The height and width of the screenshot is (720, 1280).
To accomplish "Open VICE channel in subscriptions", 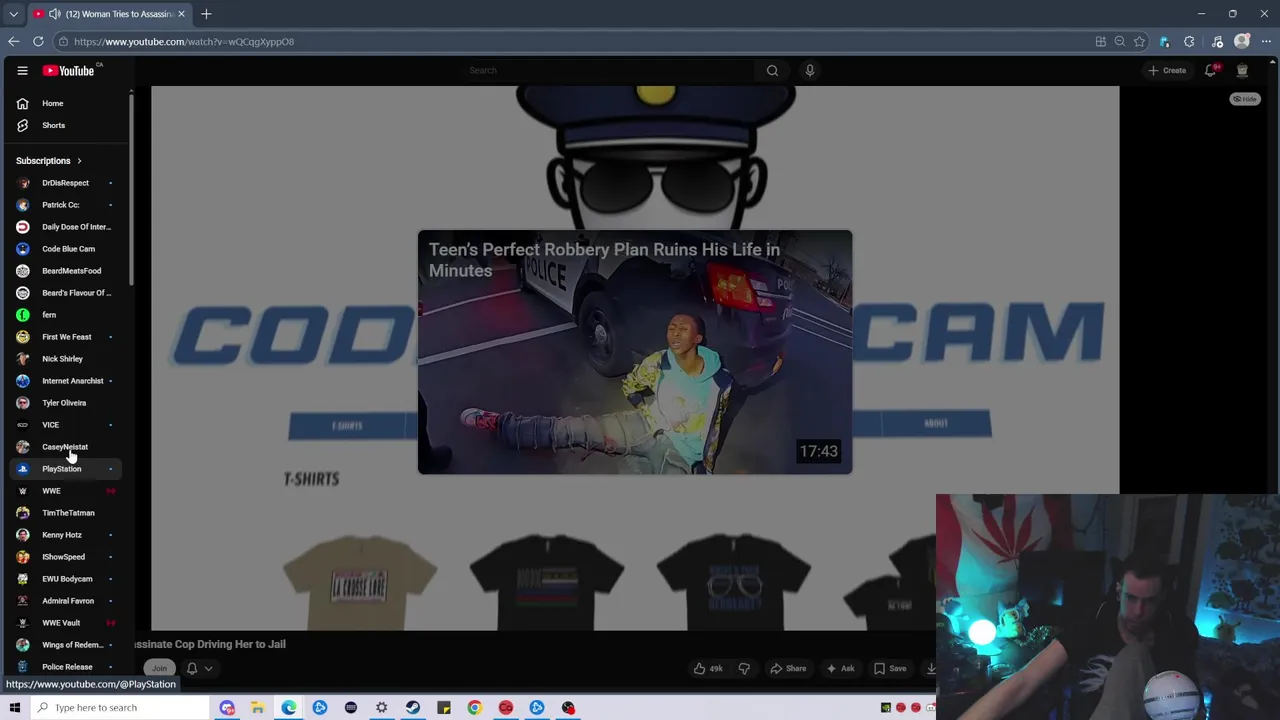I will pyautogui.click(x=66, y=425).
